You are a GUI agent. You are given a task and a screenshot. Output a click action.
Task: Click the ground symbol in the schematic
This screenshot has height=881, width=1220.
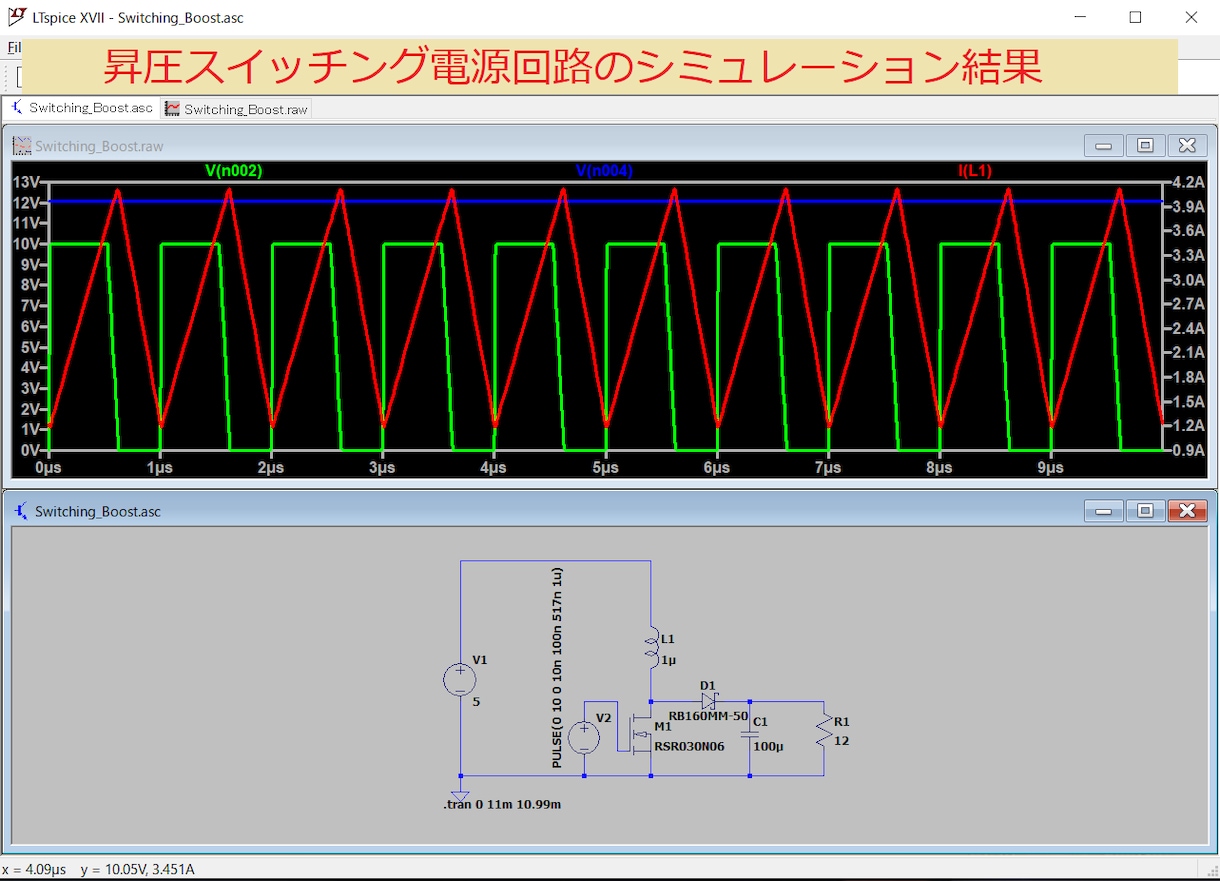tap(460, 794)
